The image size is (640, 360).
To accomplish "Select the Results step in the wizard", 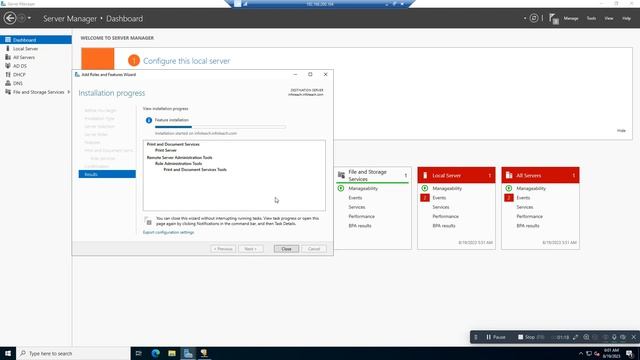I will [x=107, y=174].
